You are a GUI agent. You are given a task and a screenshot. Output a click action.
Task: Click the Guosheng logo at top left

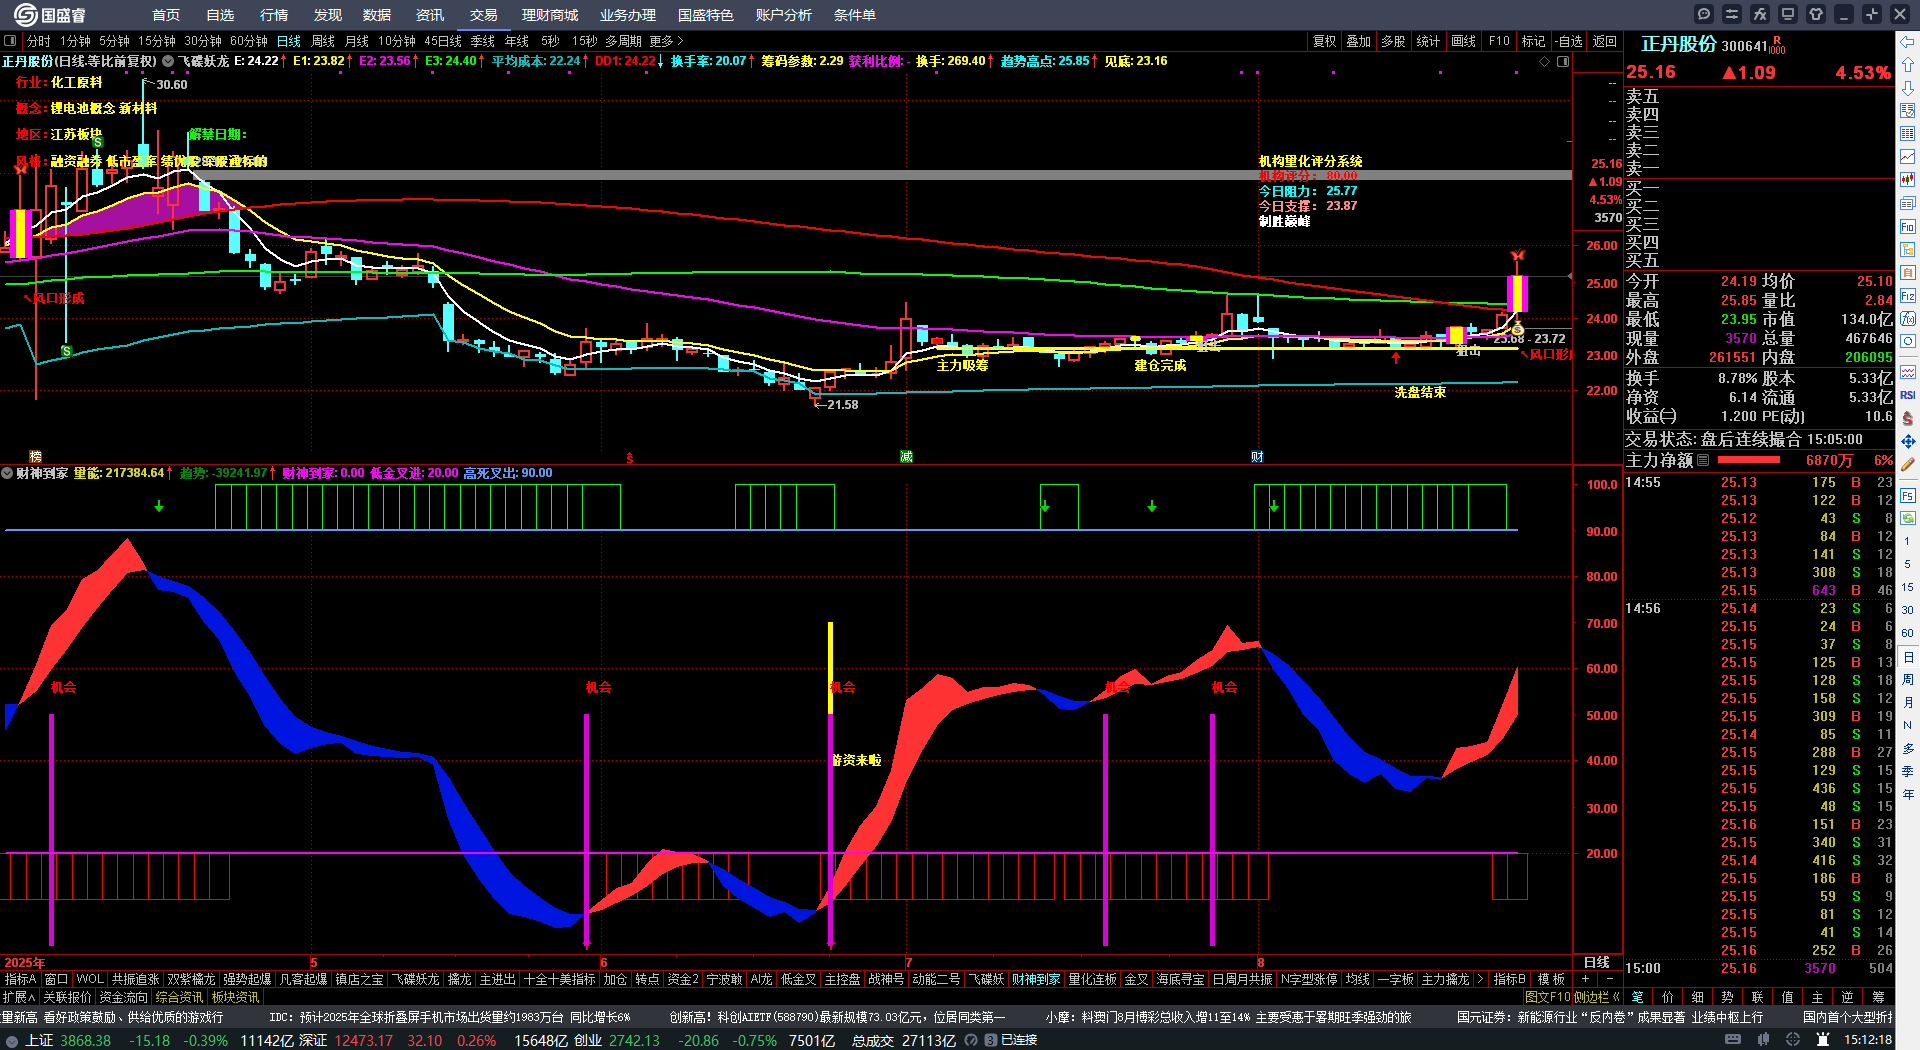coord(49,14)
